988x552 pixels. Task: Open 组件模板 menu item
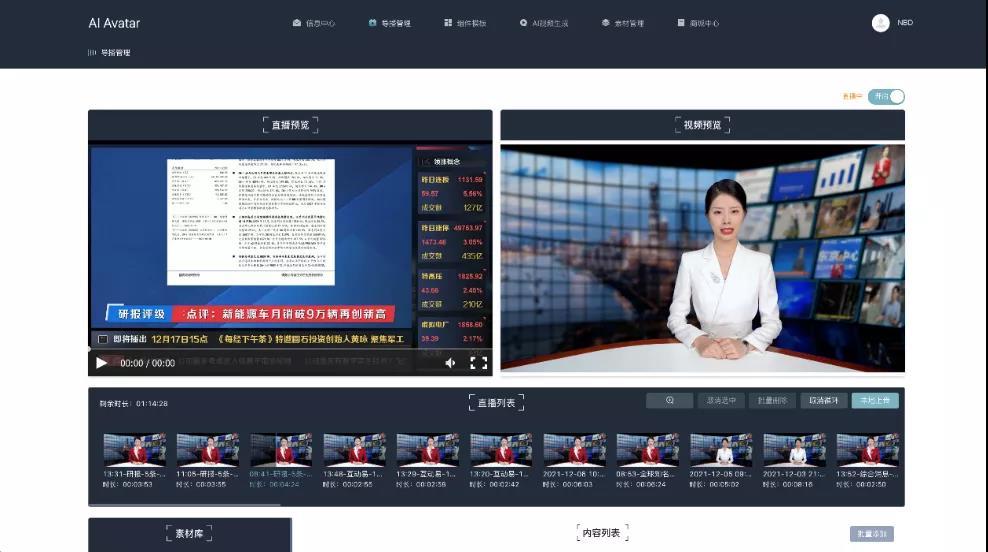(465, 23)
